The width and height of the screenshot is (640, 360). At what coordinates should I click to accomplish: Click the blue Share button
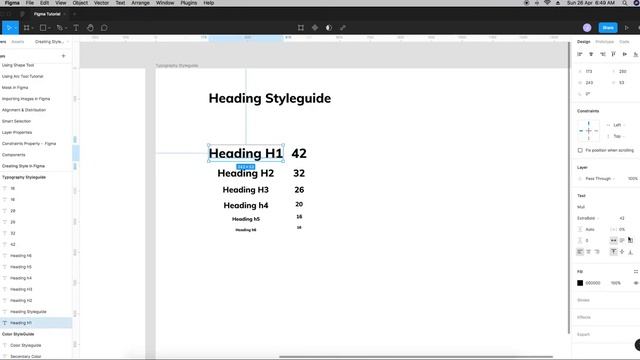click(x=608, y=28)
